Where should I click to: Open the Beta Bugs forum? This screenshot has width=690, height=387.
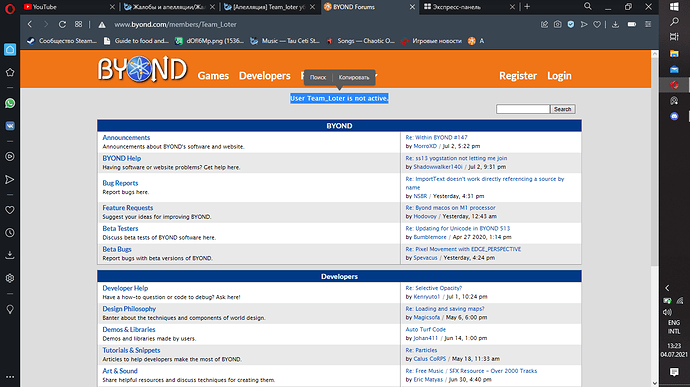point(117,249)
